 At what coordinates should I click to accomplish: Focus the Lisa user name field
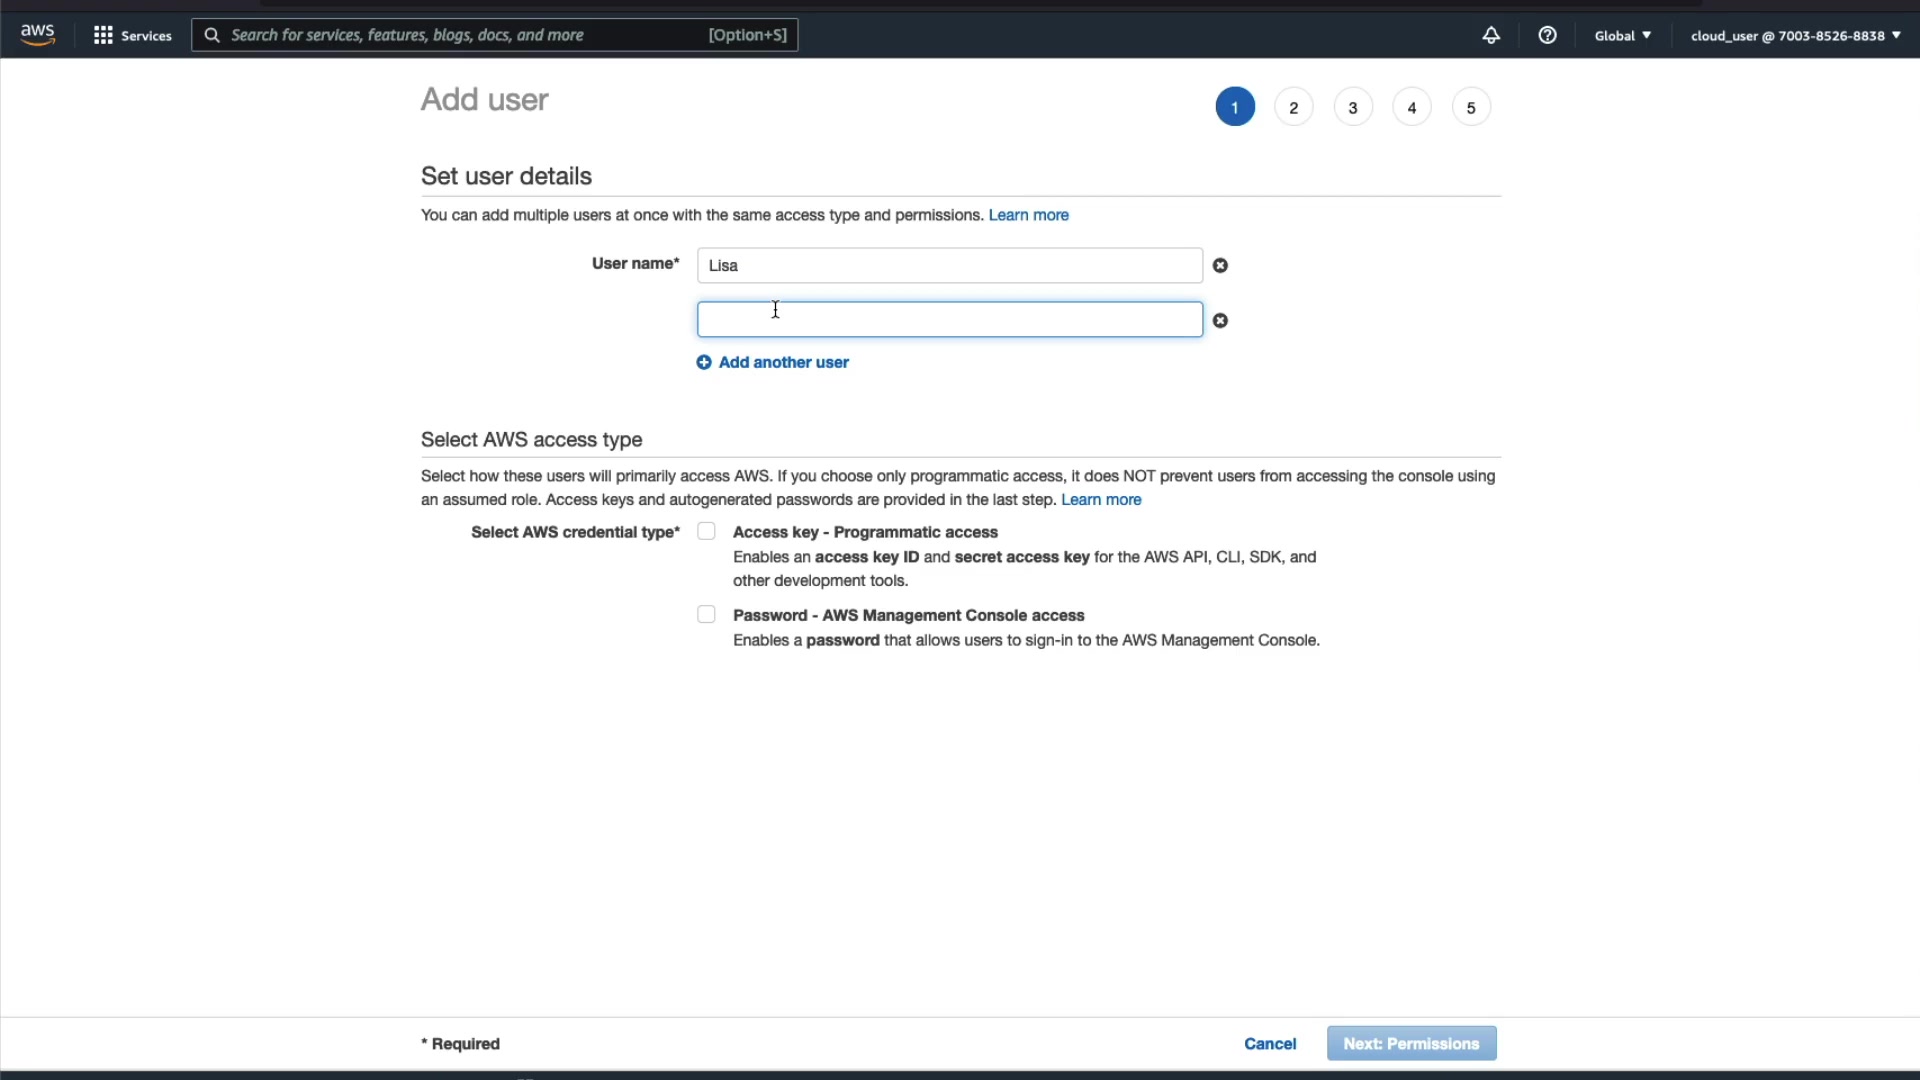(x=948, y=266)
